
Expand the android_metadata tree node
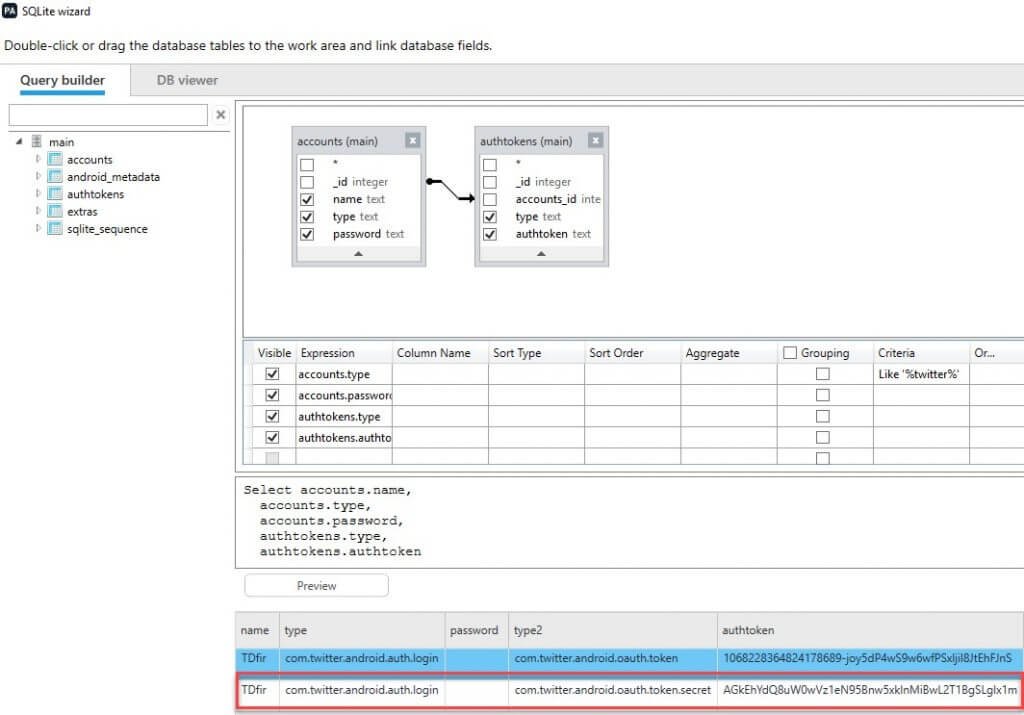38,176
